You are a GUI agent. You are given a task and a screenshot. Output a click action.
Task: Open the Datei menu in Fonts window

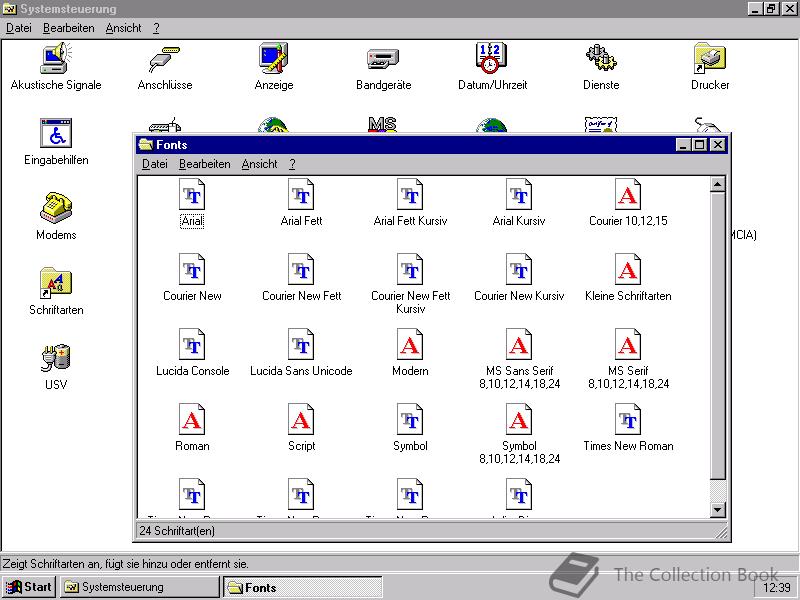(x=155, y=164)
